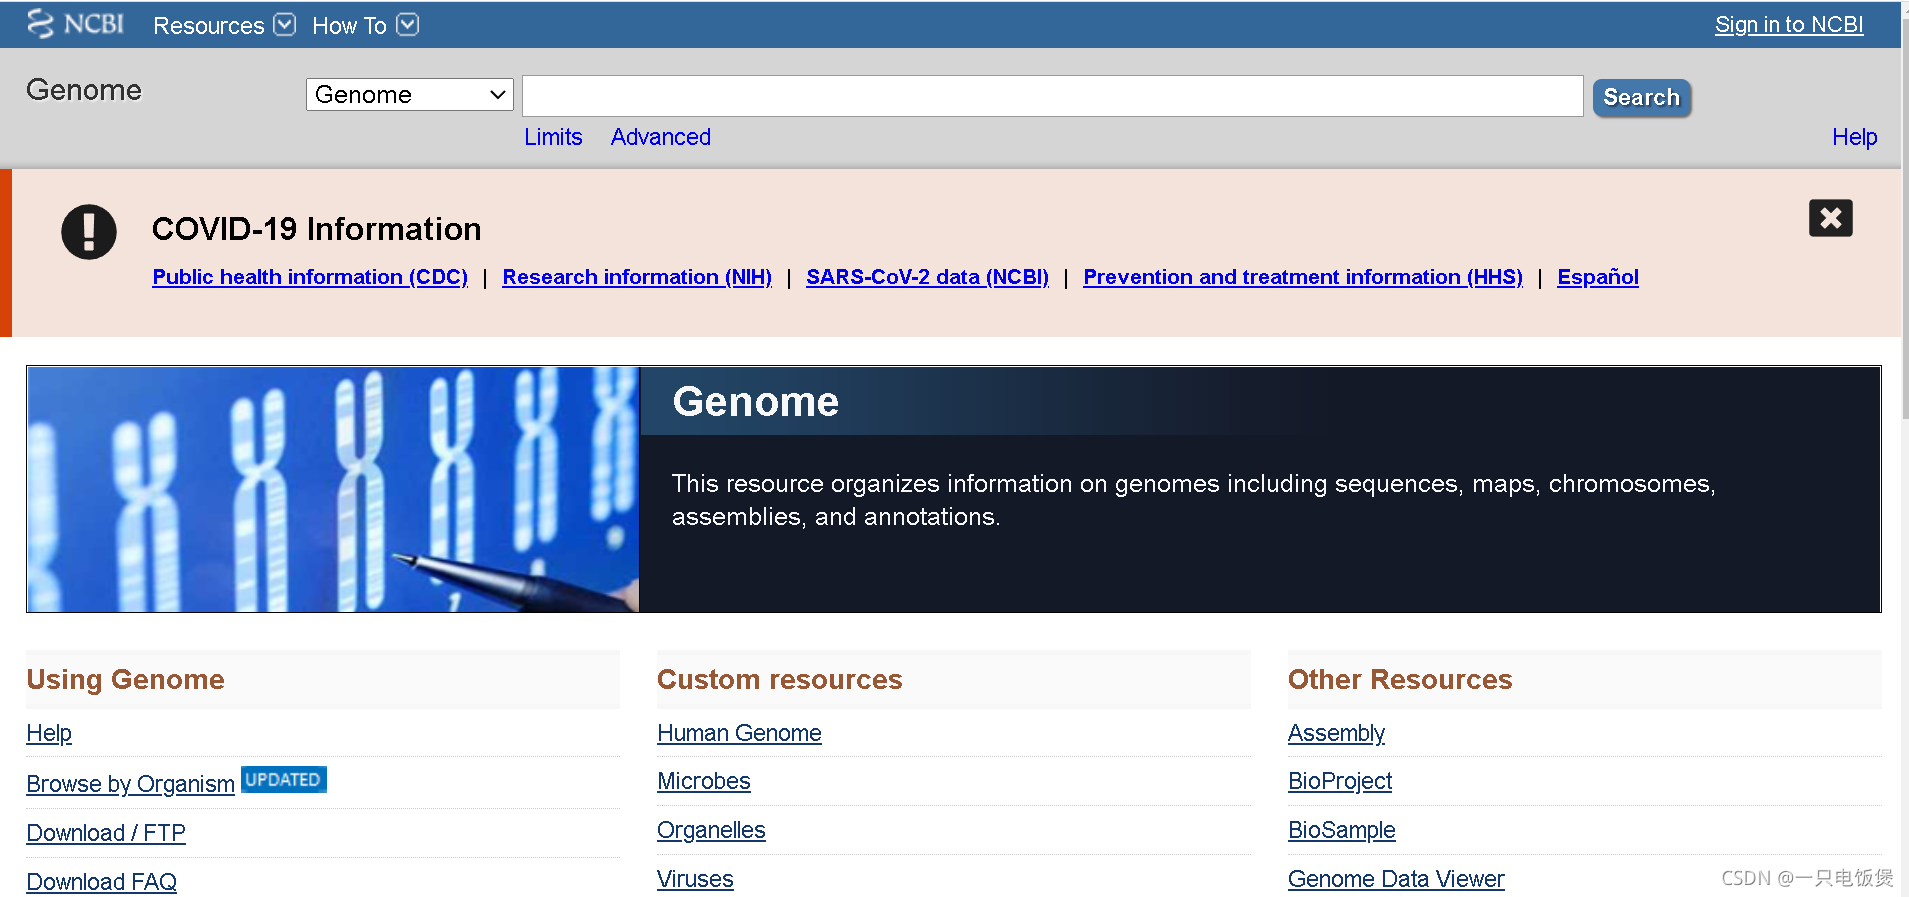Open Human Genome link
This screenshot has width=1909, height=897.
[739, 733]
